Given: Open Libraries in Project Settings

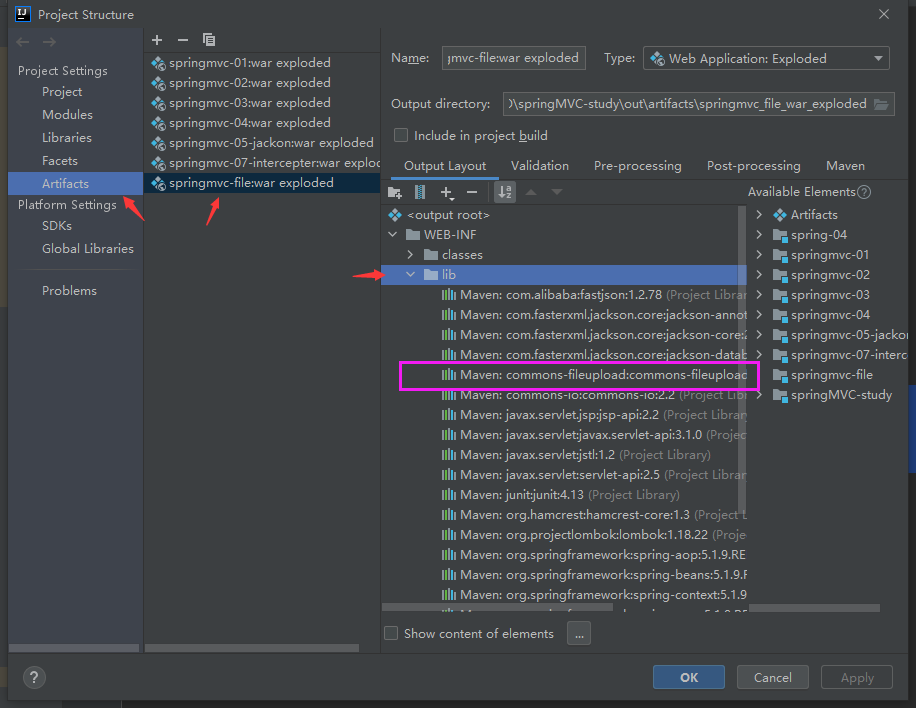Looking at the screenshot, I should click(x=67, y=138).
